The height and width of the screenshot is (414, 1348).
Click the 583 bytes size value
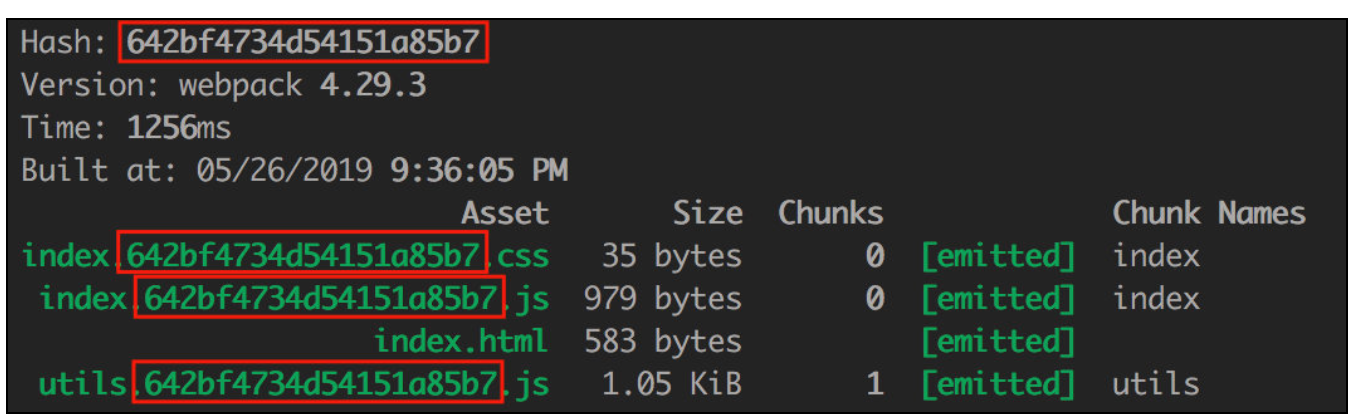[663, 342]
